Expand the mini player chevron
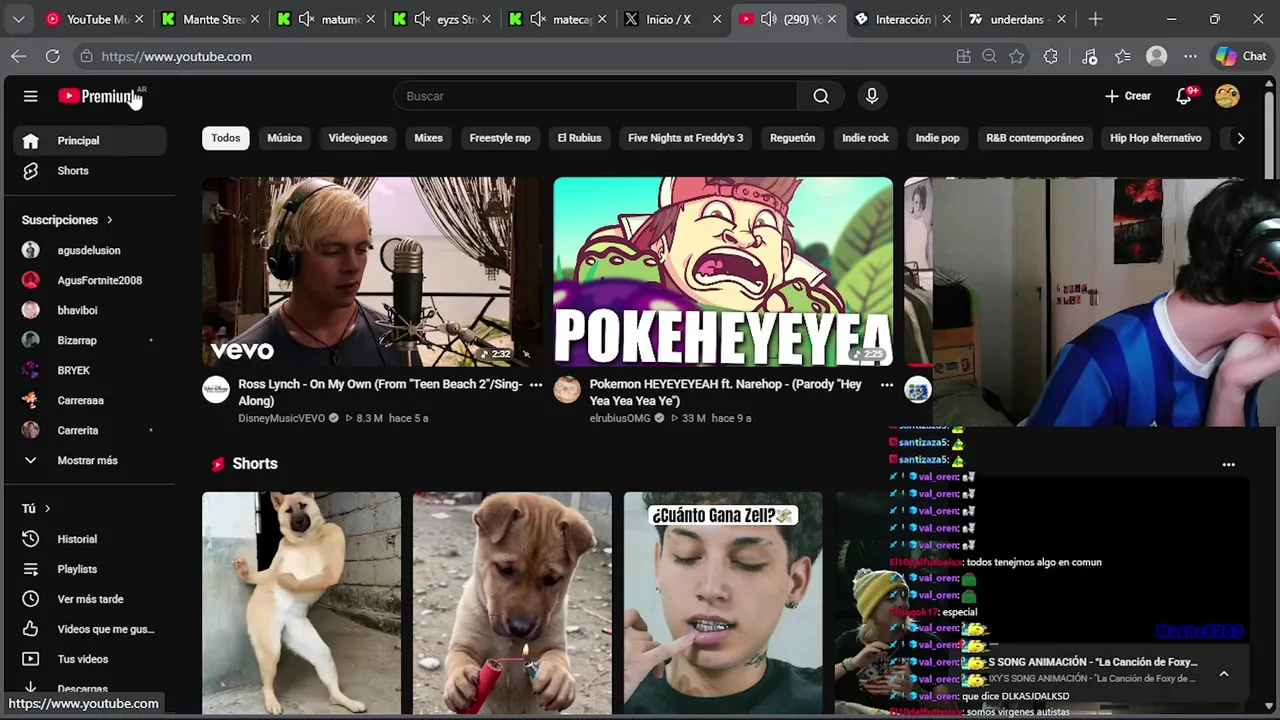Viewport: 1280px width, 720px height. 1223,674
